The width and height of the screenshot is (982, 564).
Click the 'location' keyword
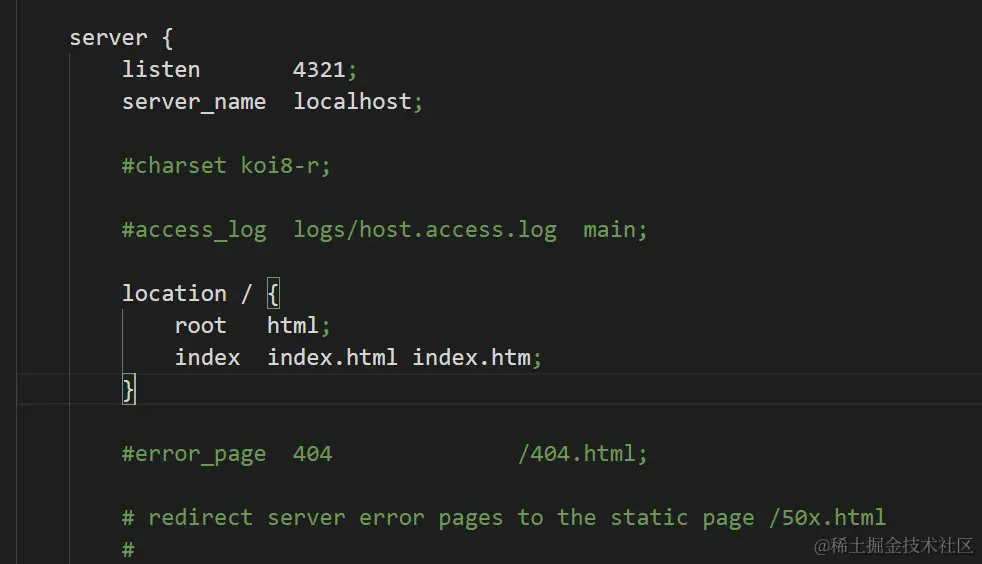pyautogui.click(x=174, y=294)
